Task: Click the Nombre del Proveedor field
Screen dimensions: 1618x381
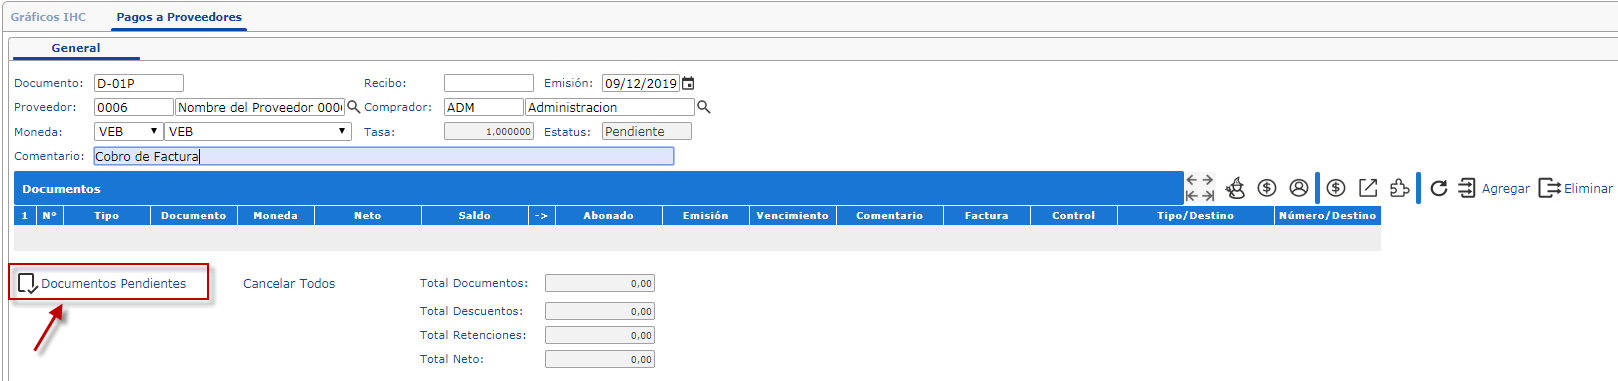Action: (260, 107)
